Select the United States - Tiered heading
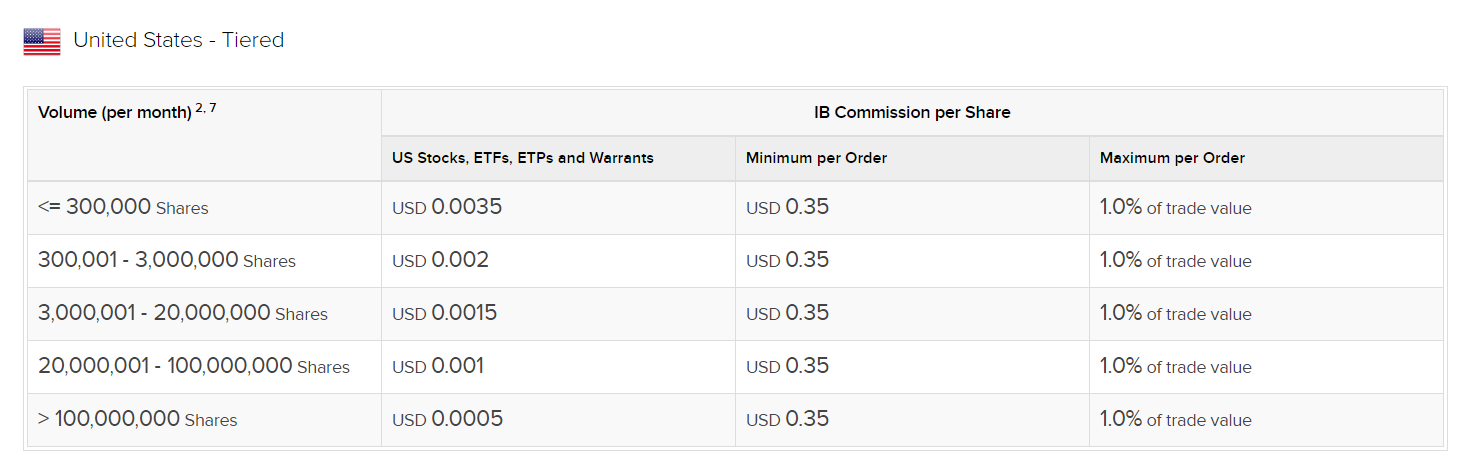This screenshot has width=1466, height=464. point(179,40)
